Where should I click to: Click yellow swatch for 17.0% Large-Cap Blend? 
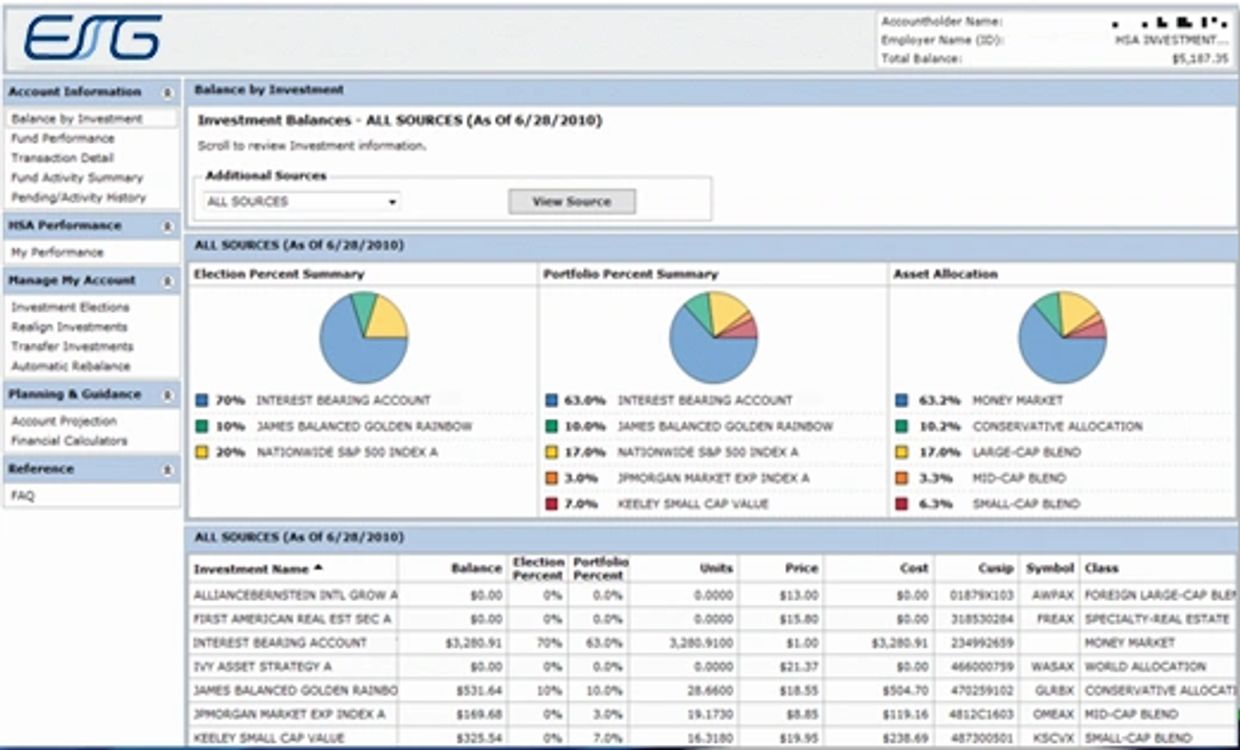pos(902,452)
